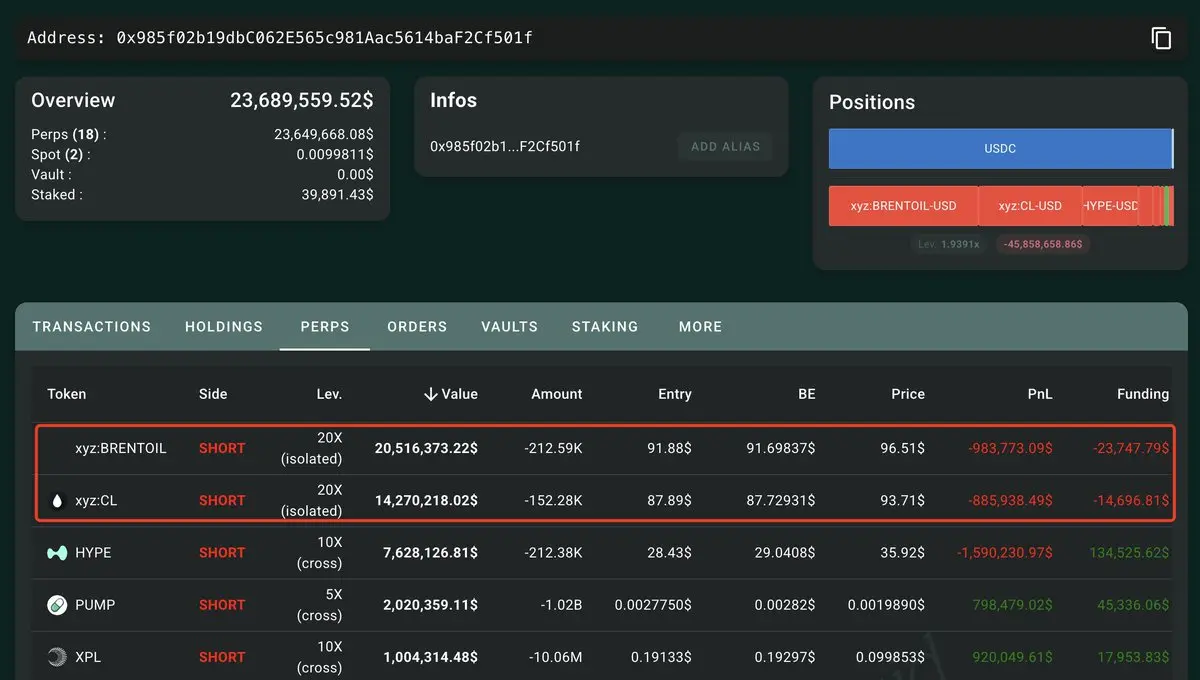Click the Spot (2) value 0.0099811$

click(335, 155)
